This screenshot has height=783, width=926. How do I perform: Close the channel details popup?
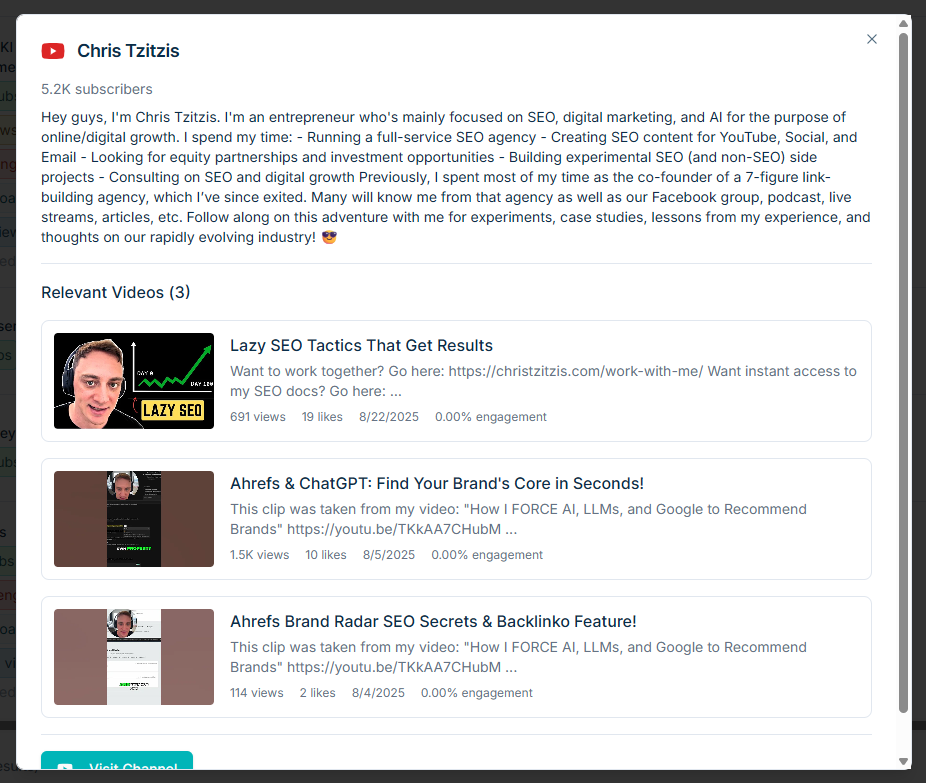click(871, 39)
